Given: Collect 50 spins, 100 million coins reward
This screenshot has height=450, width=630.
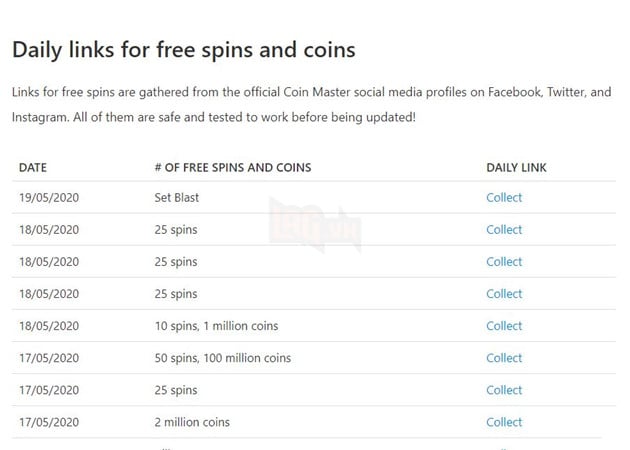Looking at the screenshot, I should 504,358.
